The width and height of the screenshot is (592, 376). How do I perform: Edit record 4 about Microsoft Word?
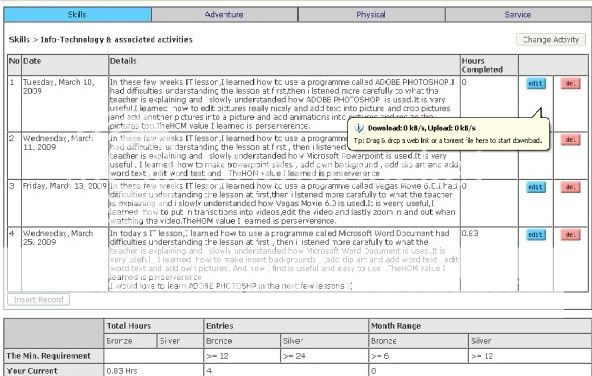point(536,235)
